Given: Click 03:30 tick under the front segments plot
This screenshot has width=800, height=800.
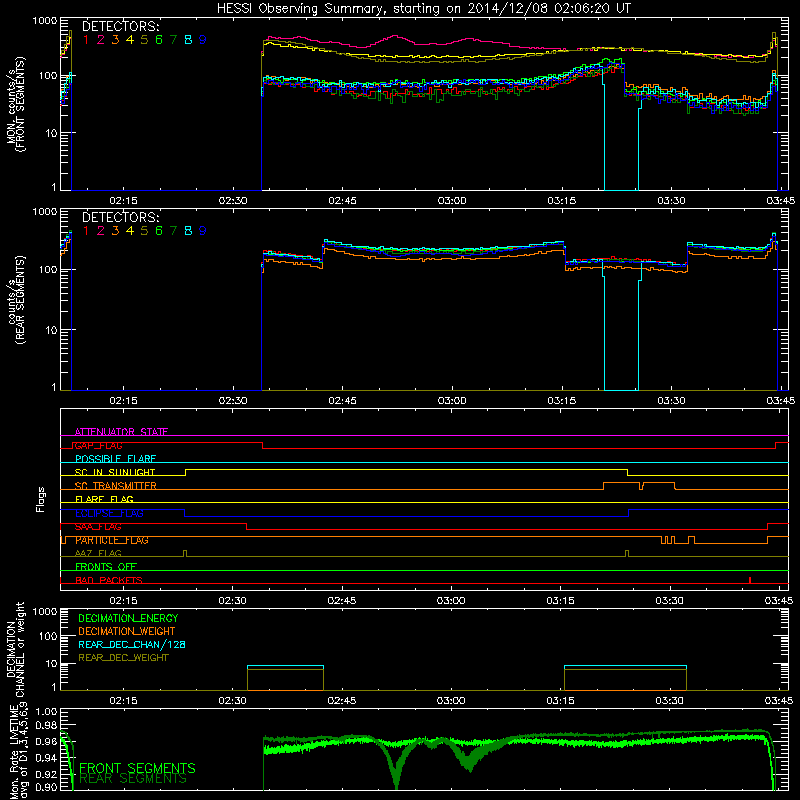Looking at the screenshot, I should tap(671, 201).
